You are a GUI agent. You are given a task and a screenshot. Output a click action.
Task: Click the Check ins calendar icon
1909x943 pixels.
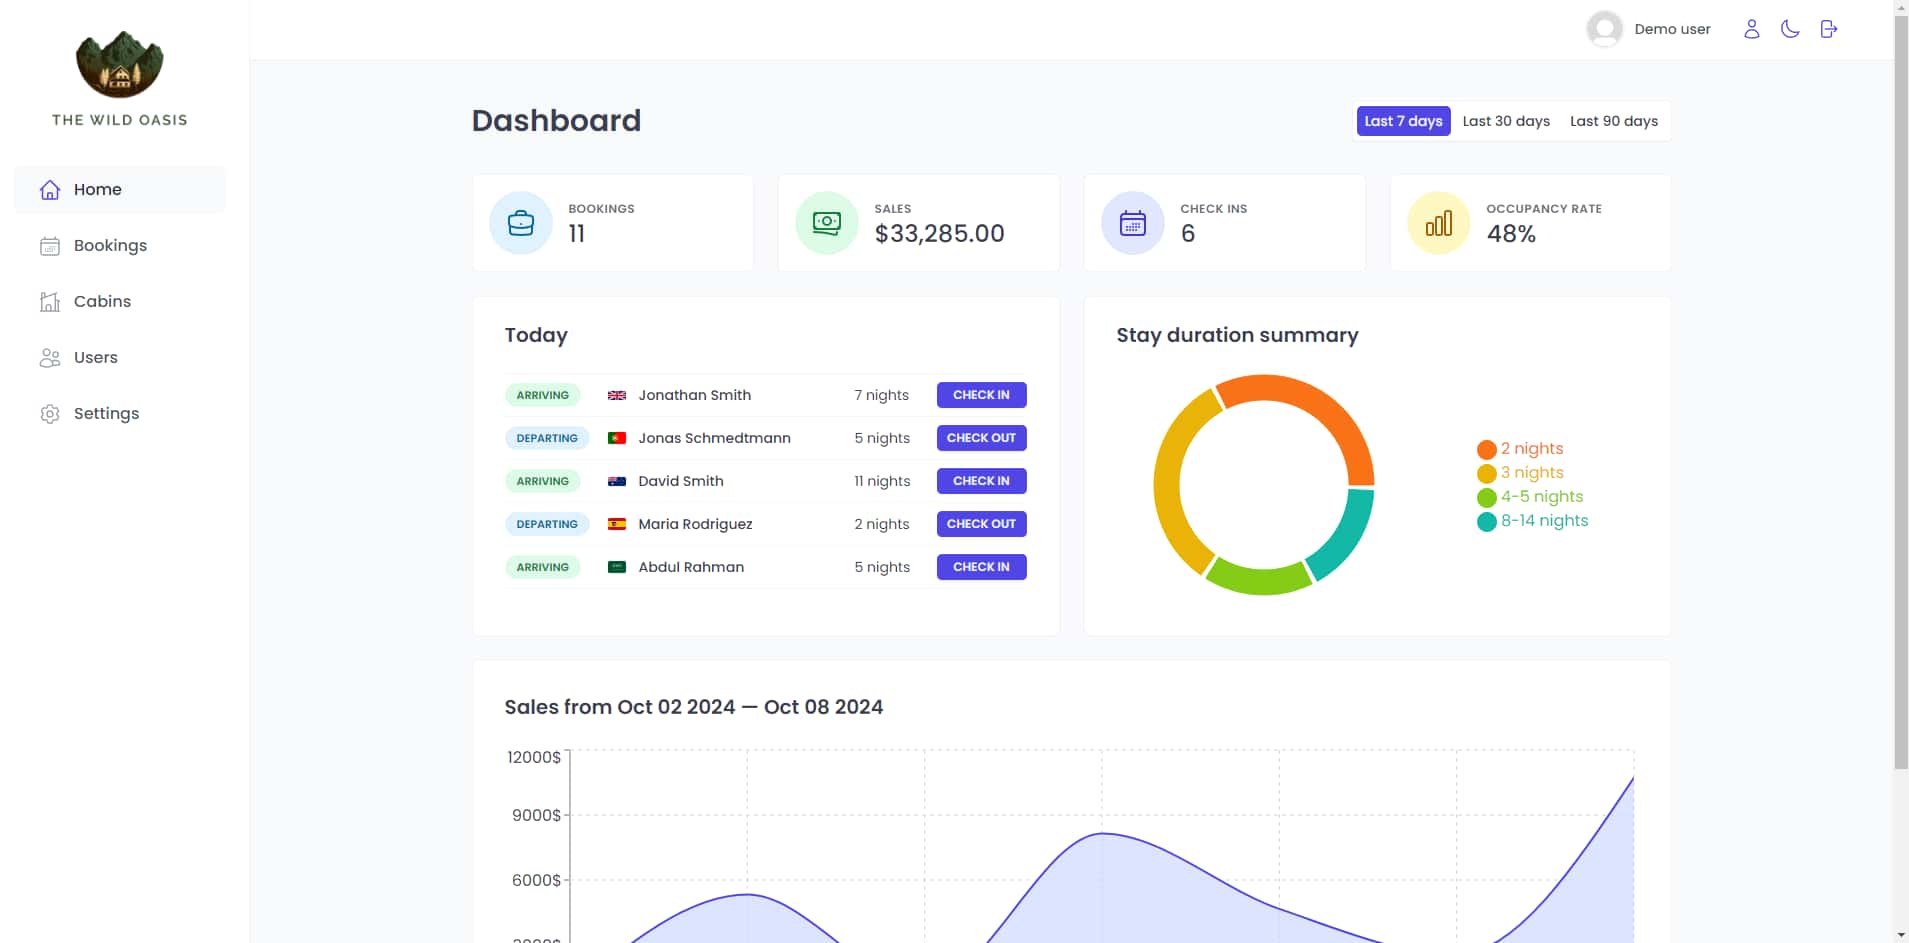point(1133,223)
